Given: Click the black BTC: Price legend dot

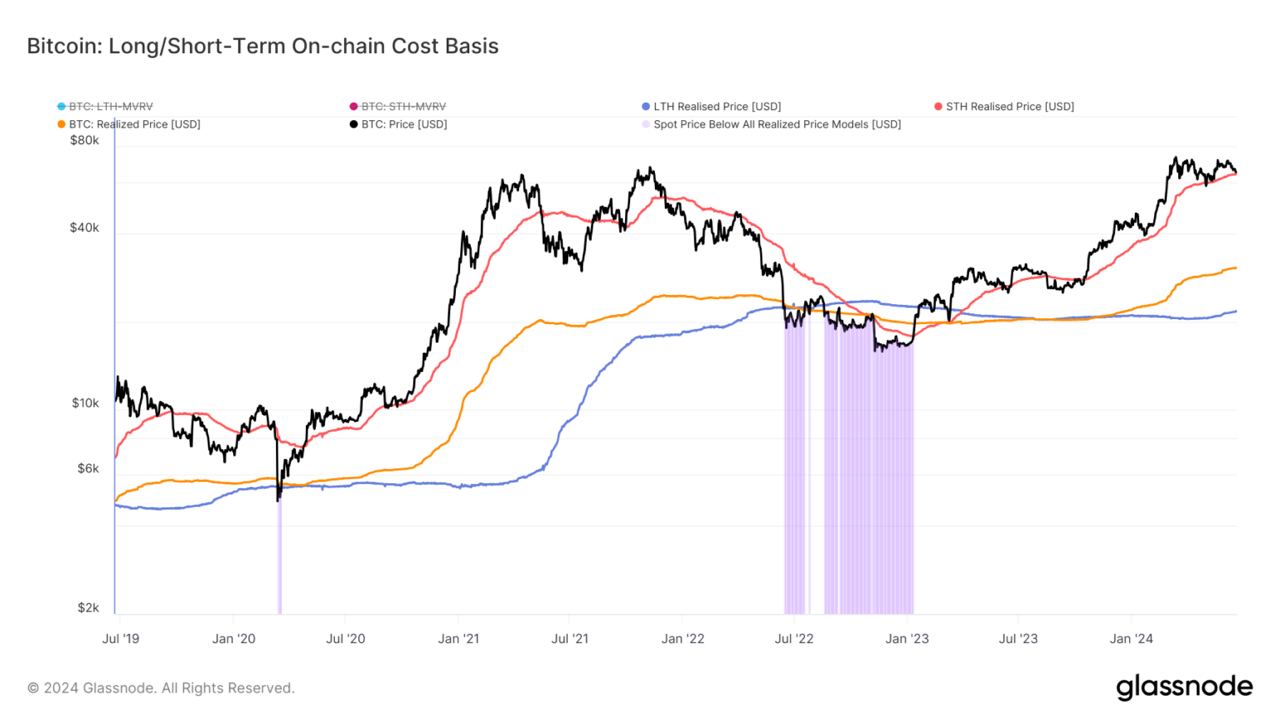Looking at the screenshot, I should coord(354,125).
